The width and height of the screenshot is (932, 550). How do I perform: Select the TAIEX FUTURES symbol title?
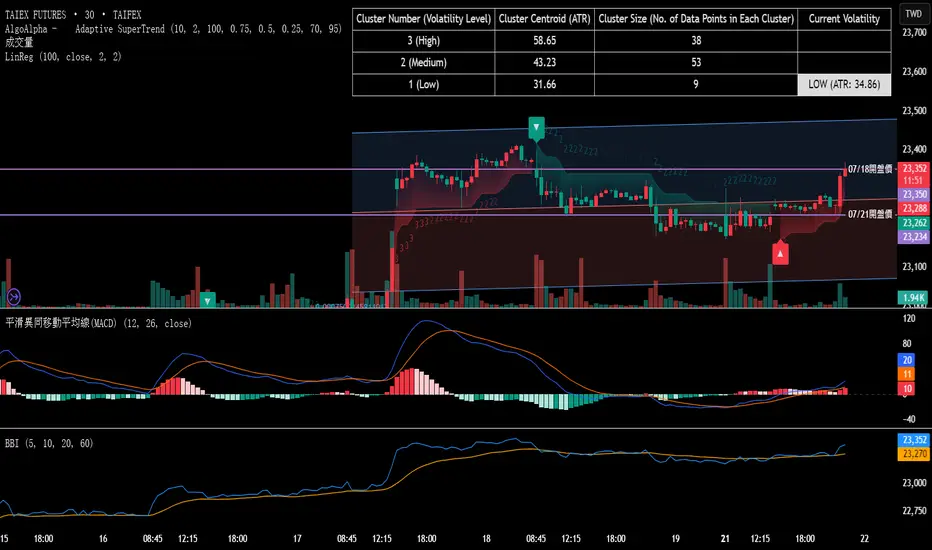pos(73,15)
